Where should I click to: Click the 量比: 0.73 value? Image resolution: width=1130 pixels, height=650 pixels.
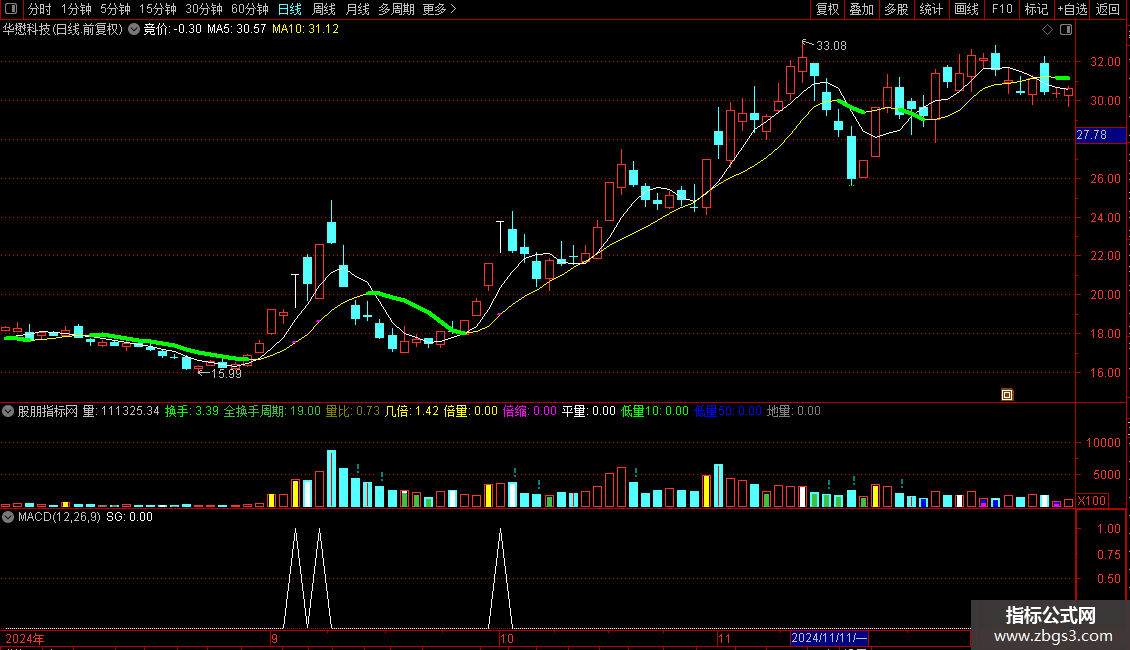coord(352,411)
